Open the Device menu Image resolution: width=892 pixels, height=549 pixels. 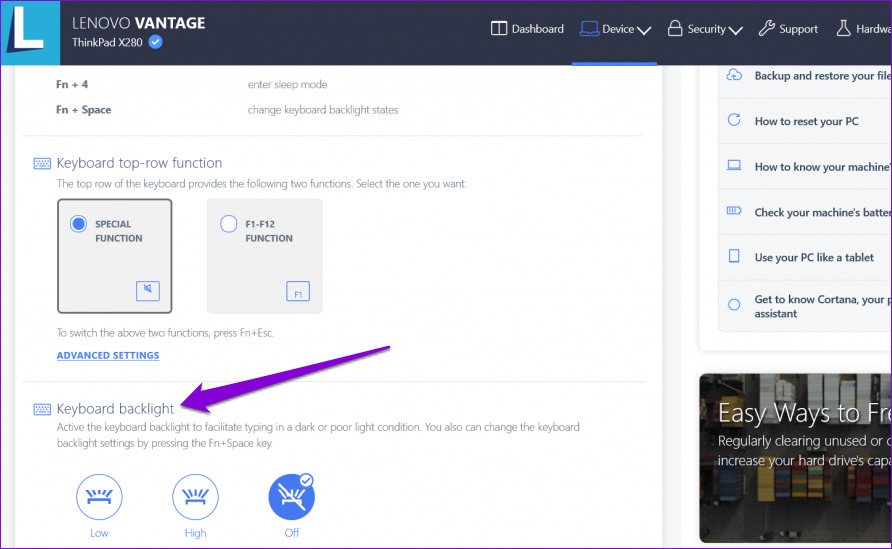tap(615, 29)
